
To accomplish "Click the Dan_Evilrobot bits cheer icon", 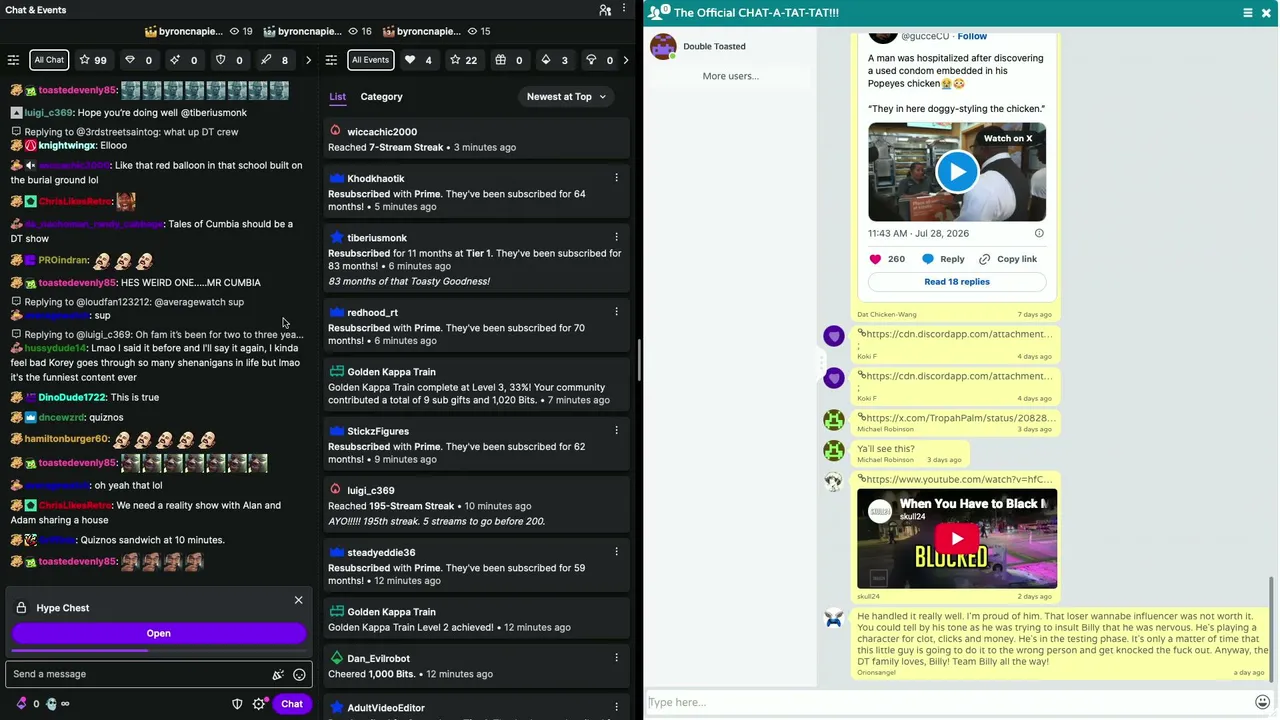I will pos(336,658).
